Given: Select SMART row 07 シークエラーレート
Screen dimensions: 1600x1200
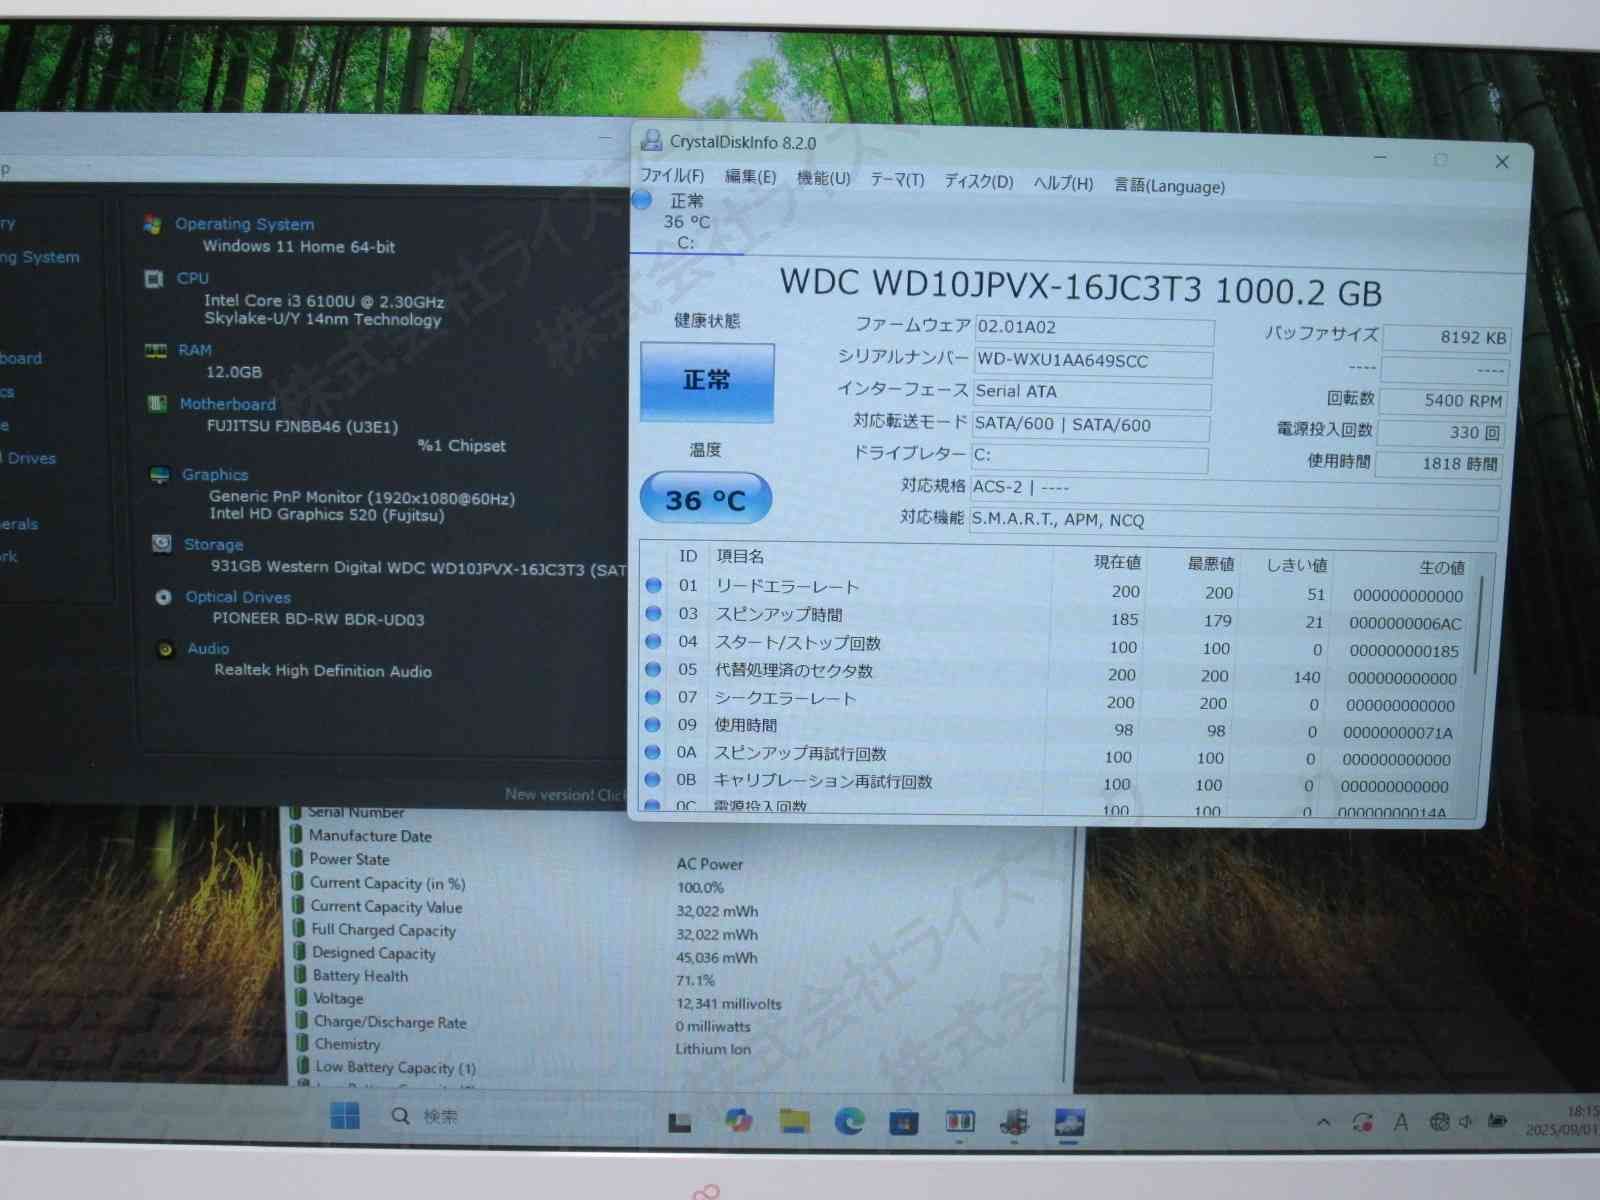Looking at the screenshot, I should click(1054, 700).
